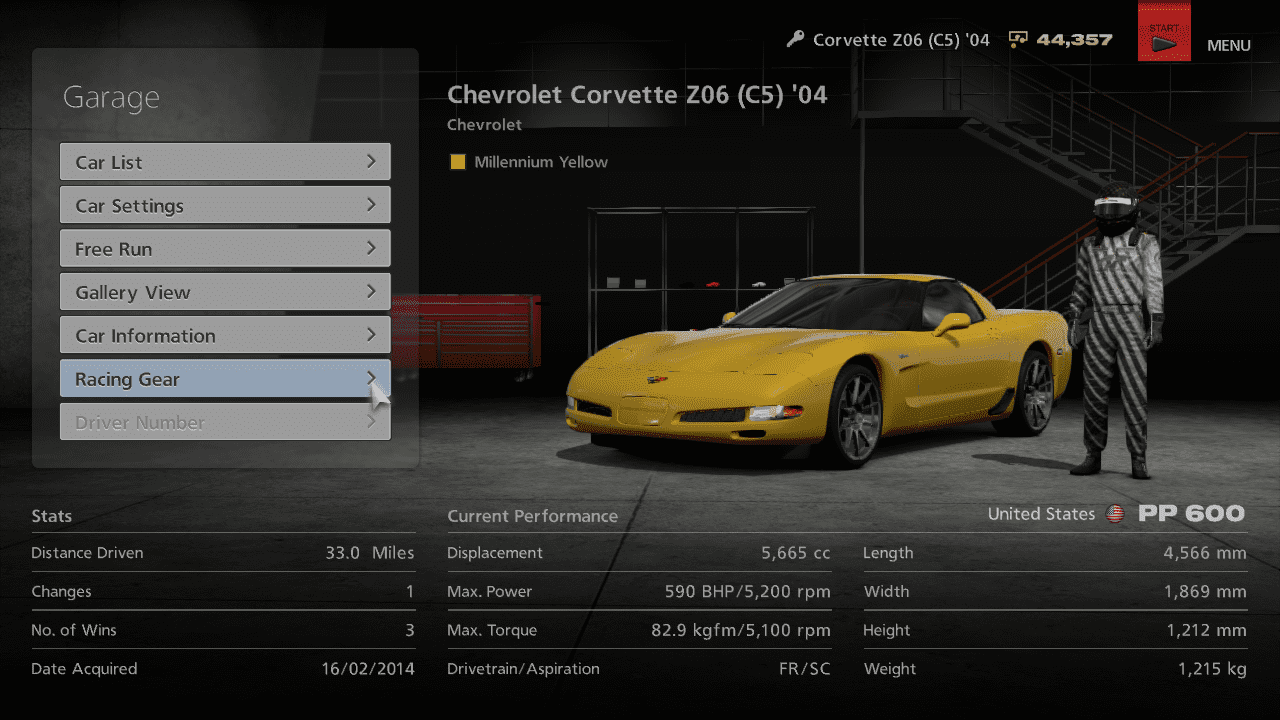Select the Racing Gear menu item

pyautogui.click(x=225, y=379)
